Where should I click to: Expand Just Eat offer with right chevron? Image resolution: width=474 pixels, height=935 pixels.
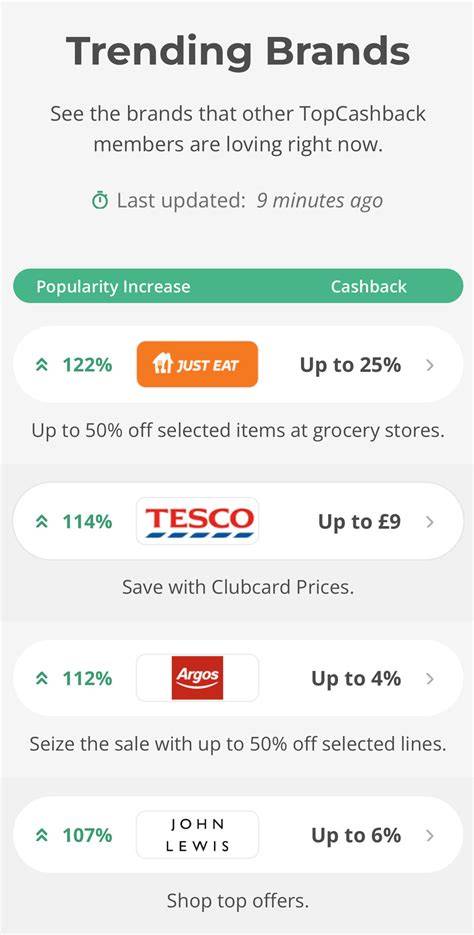click(x=430, y=365)
